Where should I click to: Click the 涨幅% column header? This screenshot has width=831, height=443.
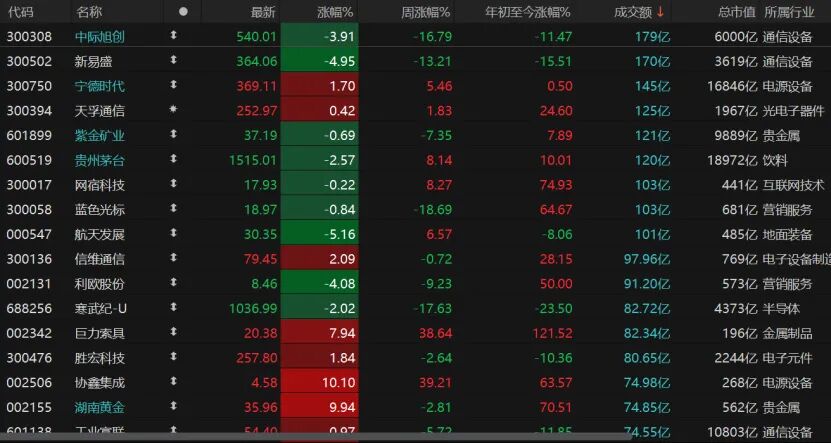tap(335, 12)
